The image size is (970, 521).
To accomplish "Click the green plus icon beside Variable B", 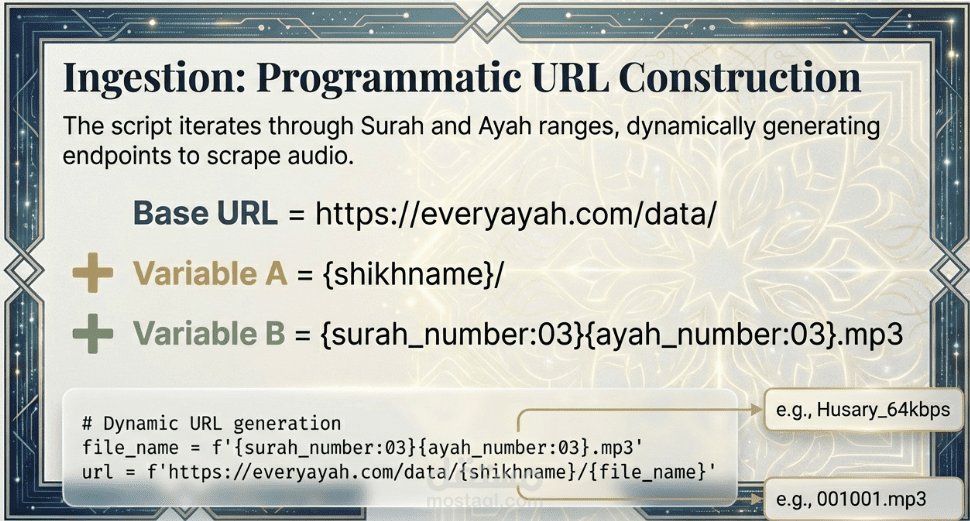I will [x=93, y=334].
